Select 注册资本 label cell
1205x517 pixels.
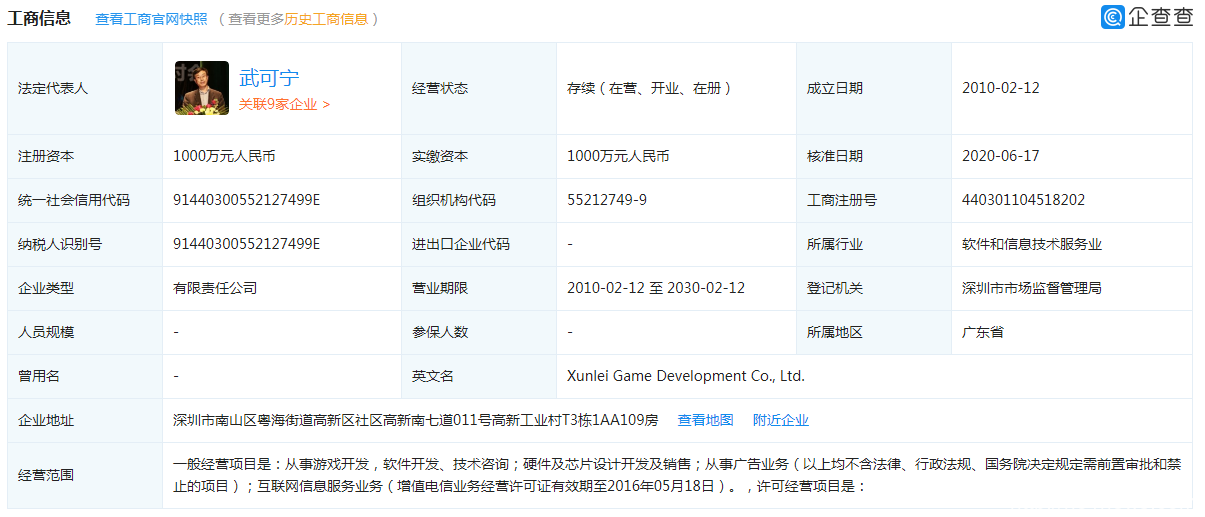[85, 156]
